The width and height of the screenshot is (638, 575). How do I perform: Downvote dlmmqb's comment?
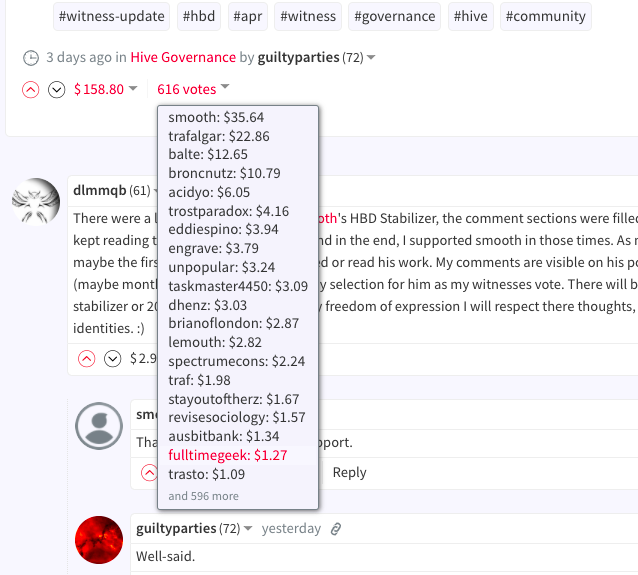point(113,359)
